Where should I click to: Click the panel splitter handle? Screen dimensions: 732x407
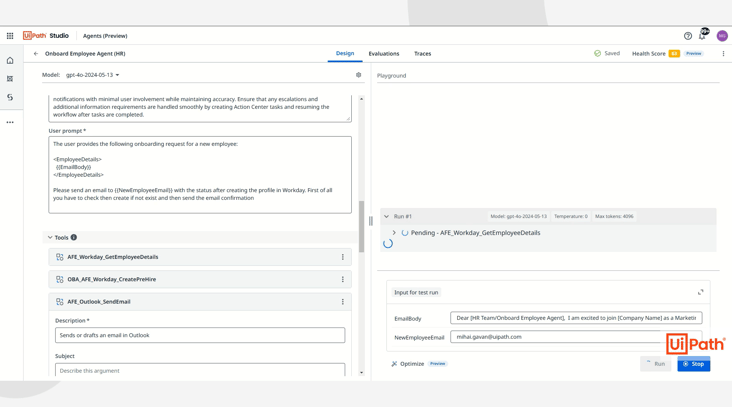pyautogui.click(x=371, y=221)
